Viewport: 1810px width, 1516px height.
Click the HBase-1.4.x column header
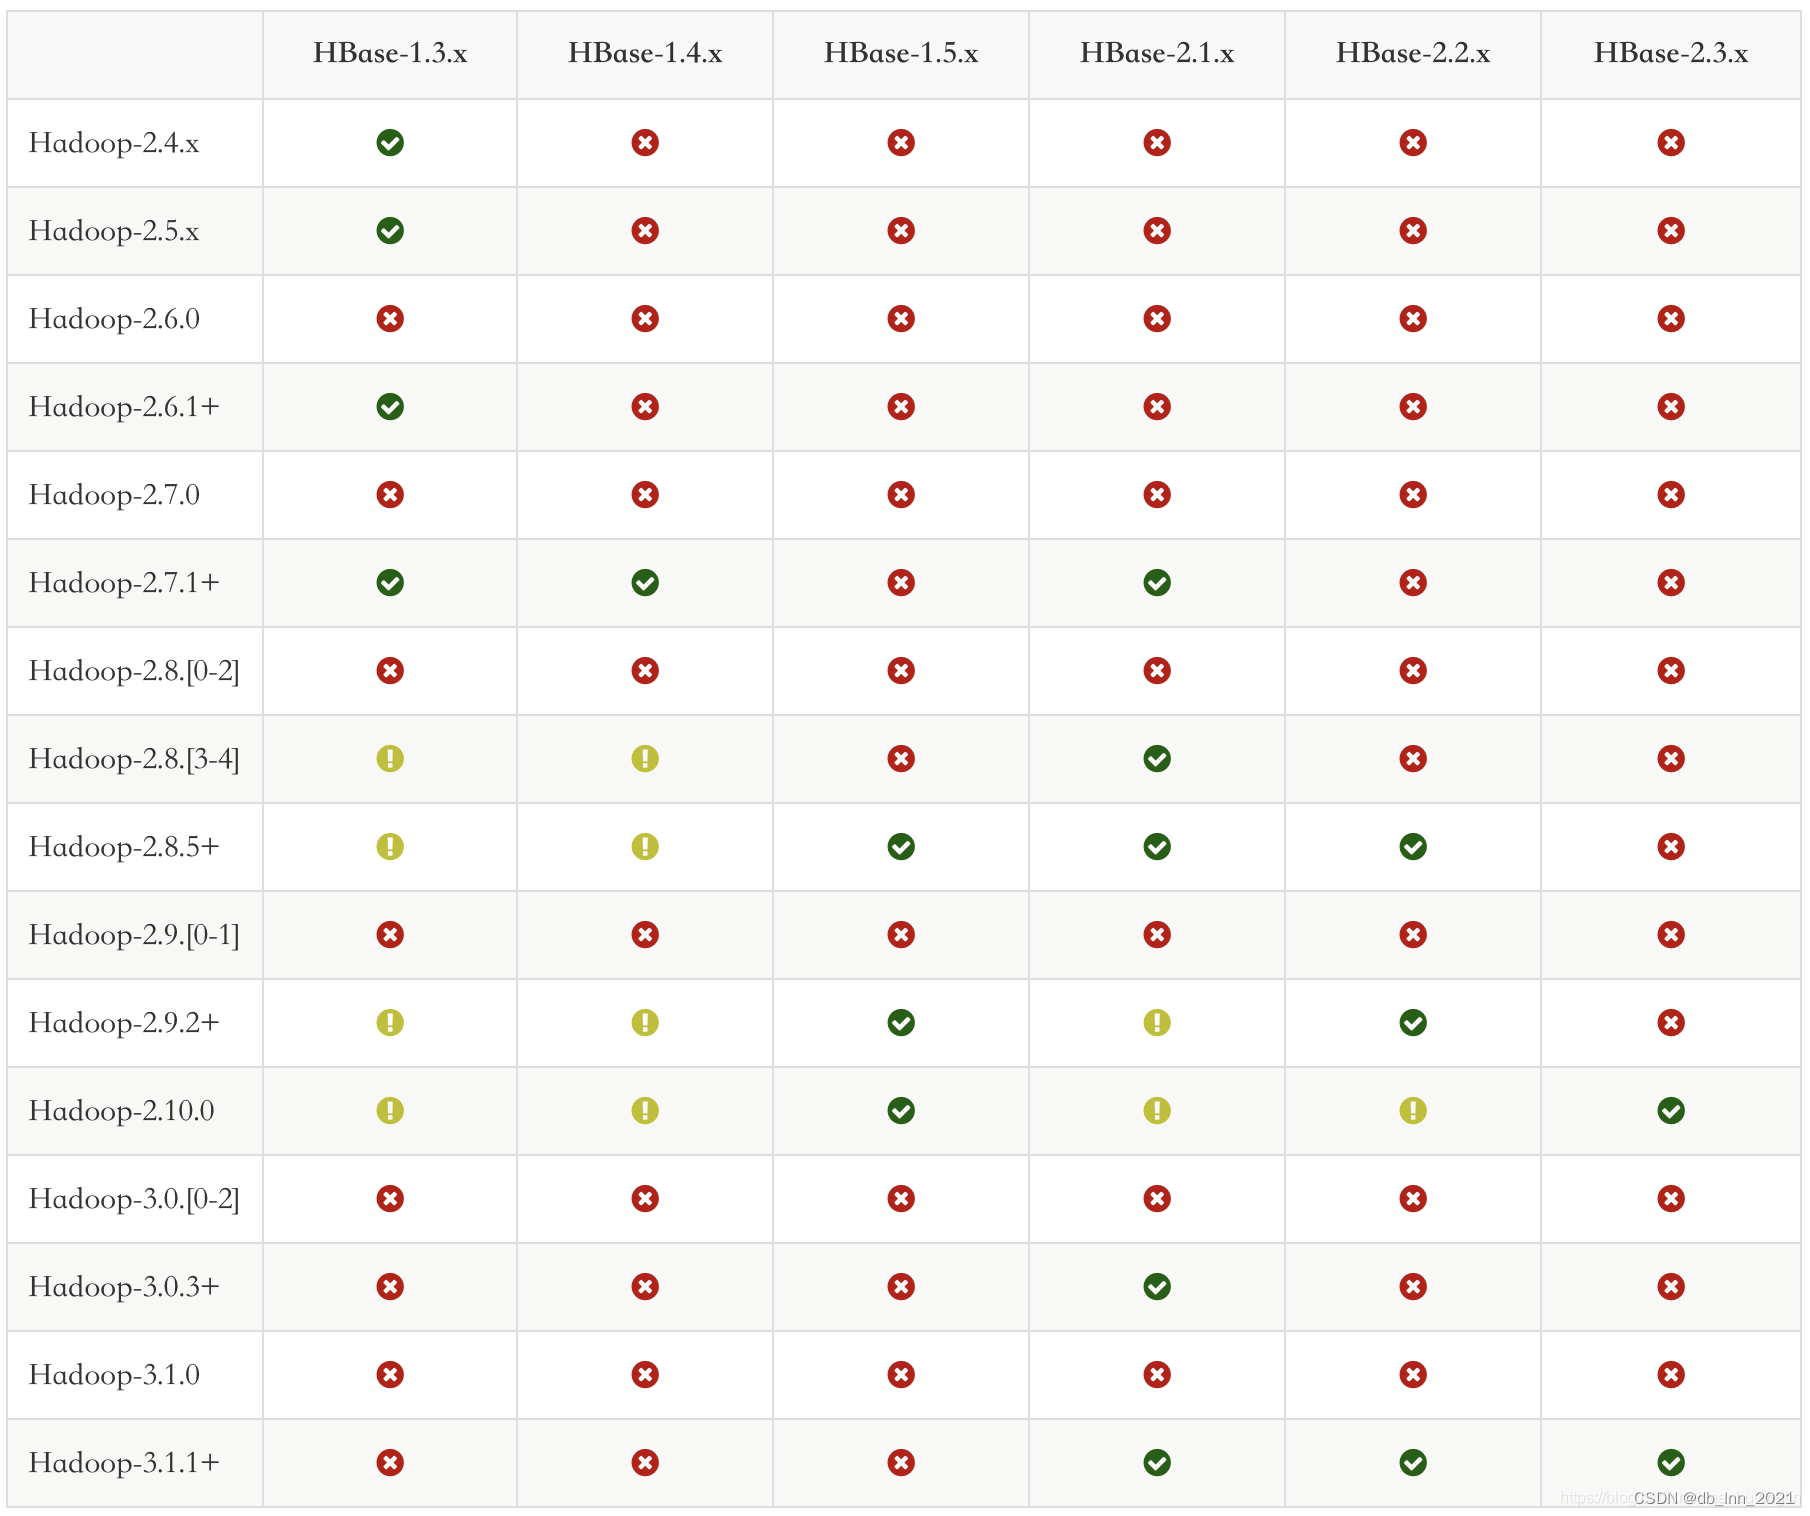[x=645, y=53]
